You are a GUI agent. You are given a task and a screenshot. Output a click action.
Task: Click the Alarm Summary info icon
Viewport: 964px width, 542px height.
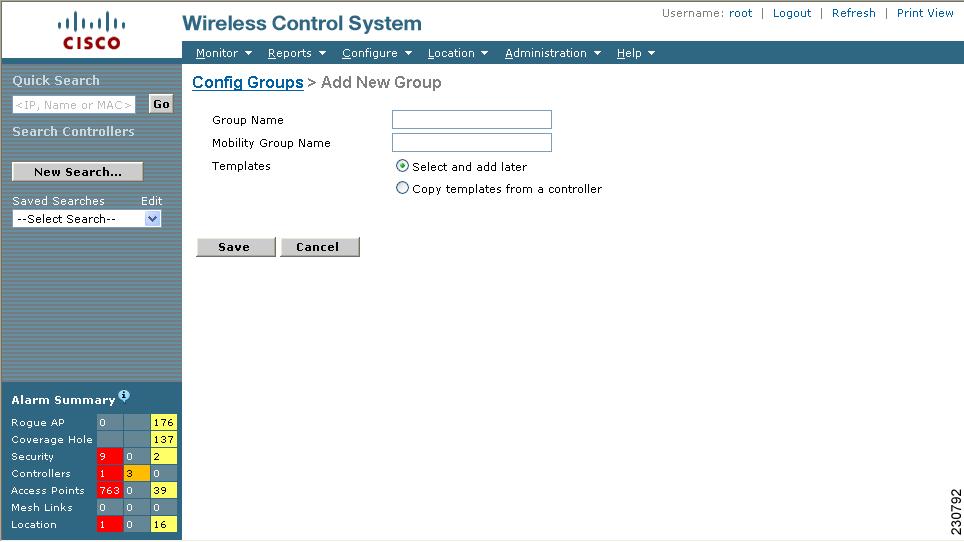pos(124,395)
